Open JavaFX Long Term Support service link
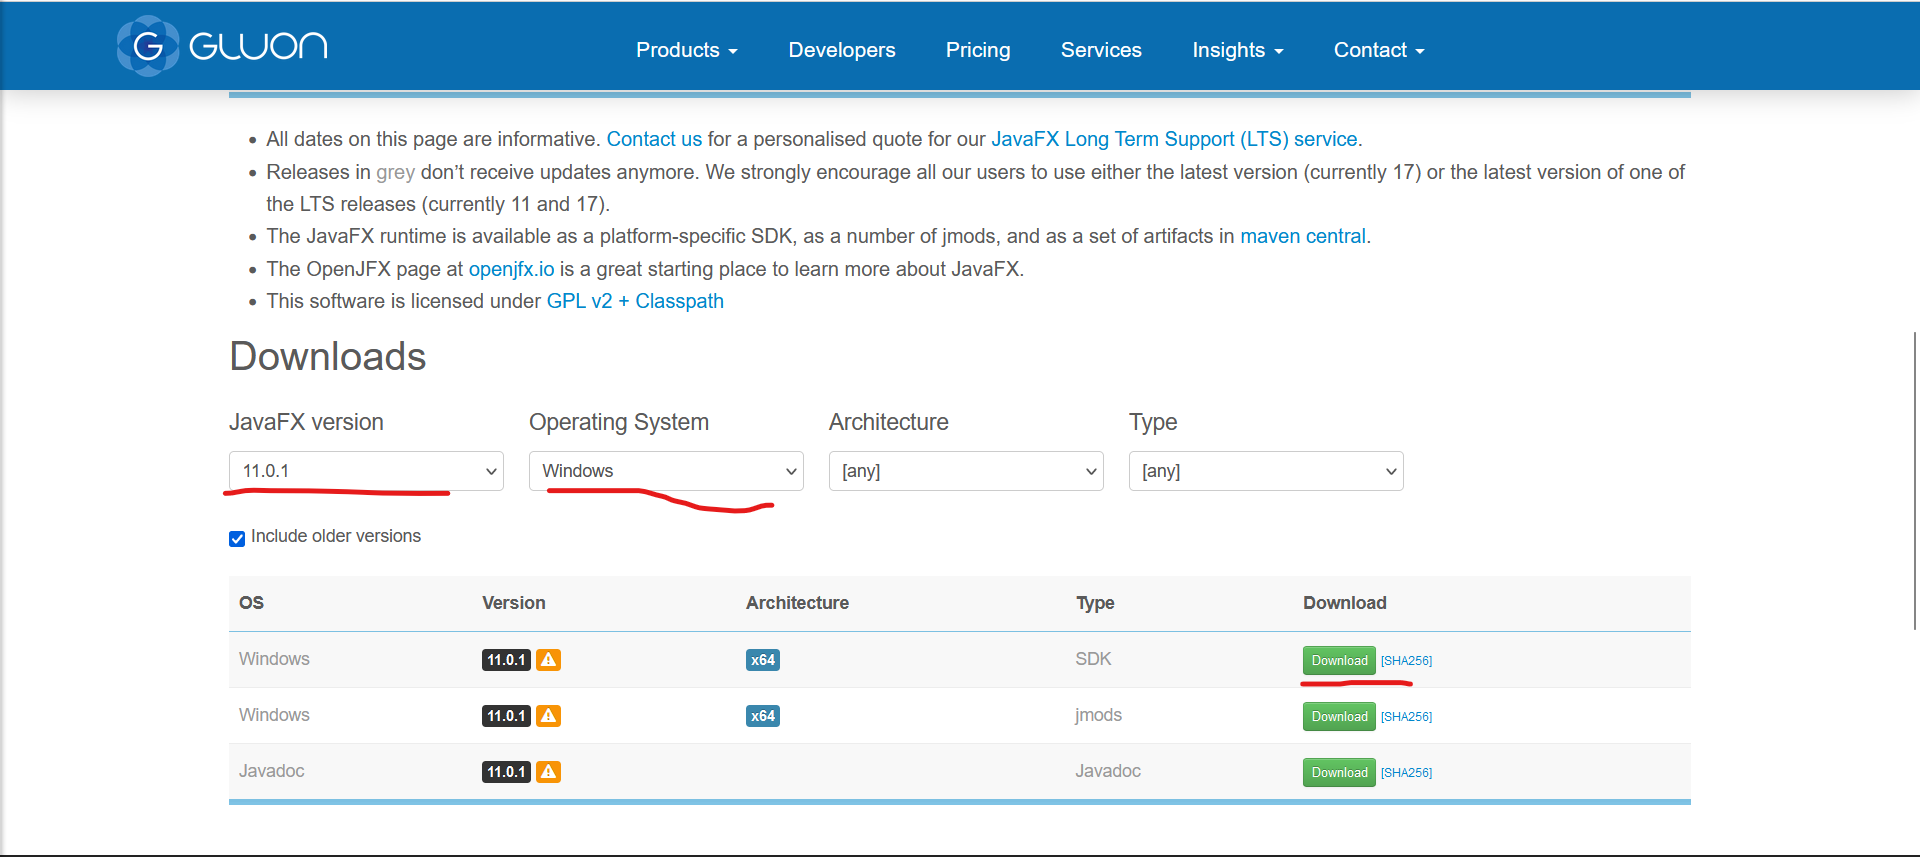Screen dimensions: 1920x857 [x=1174, y=139]
